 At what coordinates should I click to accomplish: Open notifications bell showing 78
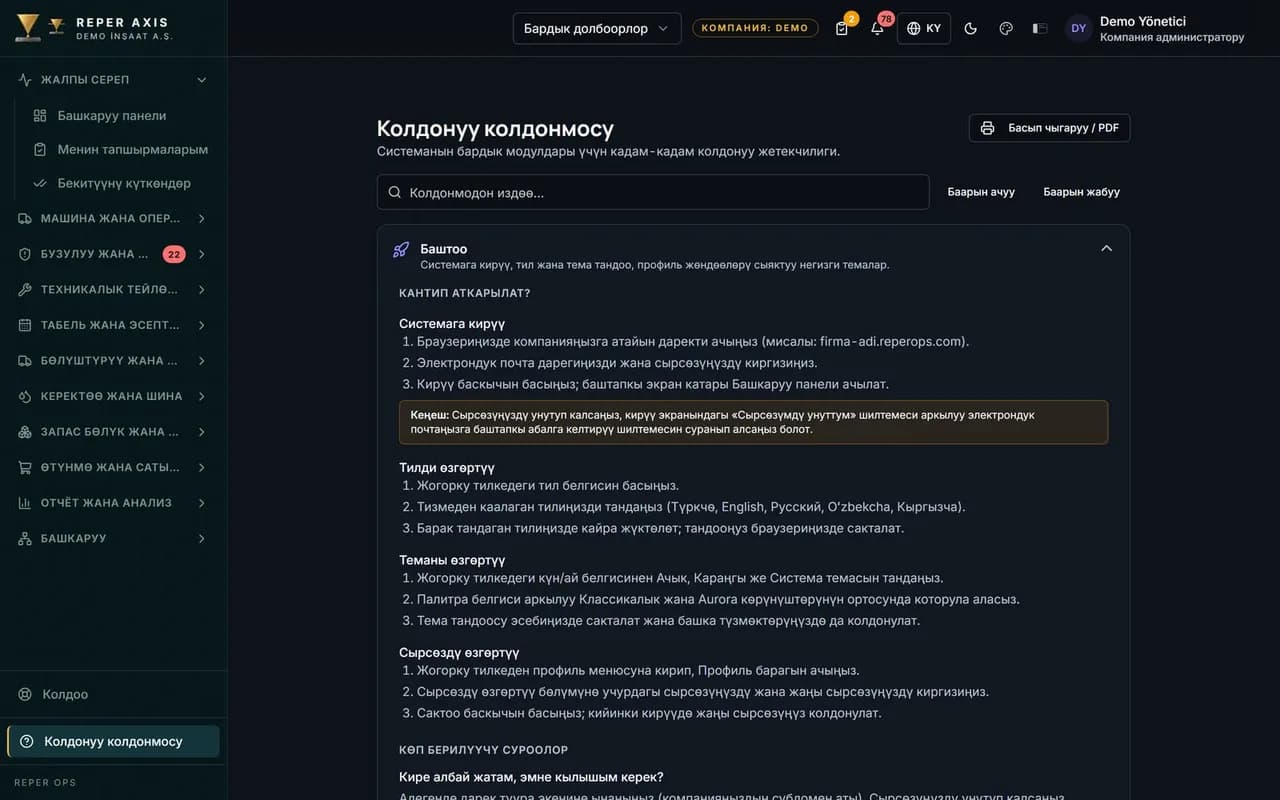point(877,28)
